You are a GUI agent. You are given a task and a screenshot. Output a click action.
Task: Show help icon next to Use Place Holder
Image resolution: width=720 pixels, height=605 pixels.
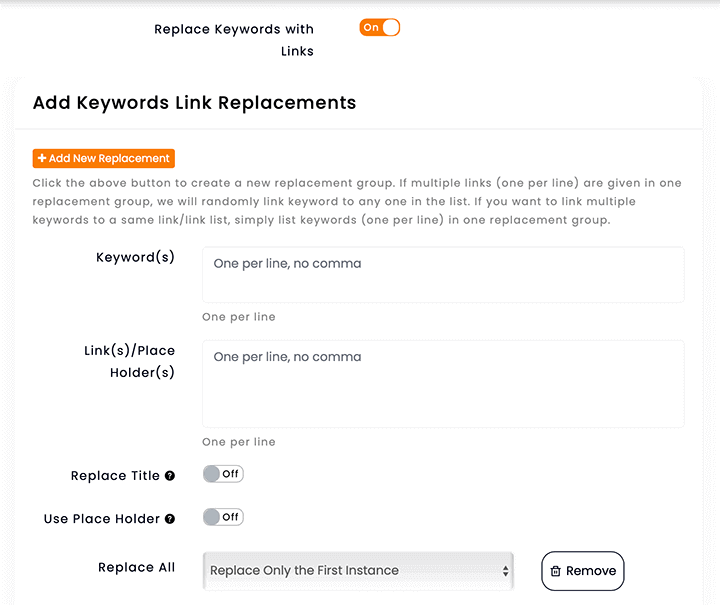tap(170, 519)
